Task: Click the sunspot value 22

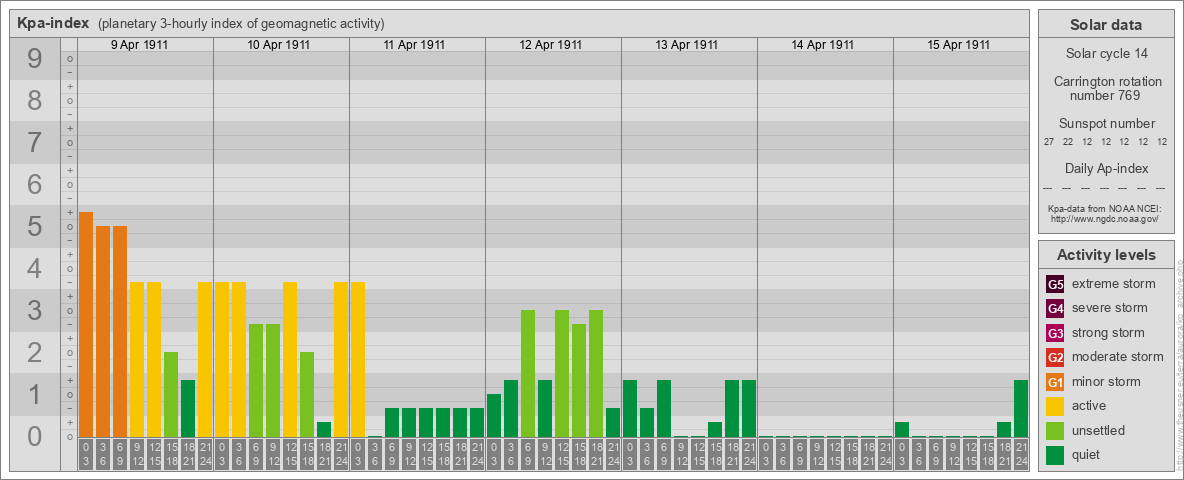Action: [x=1068, y=142]
